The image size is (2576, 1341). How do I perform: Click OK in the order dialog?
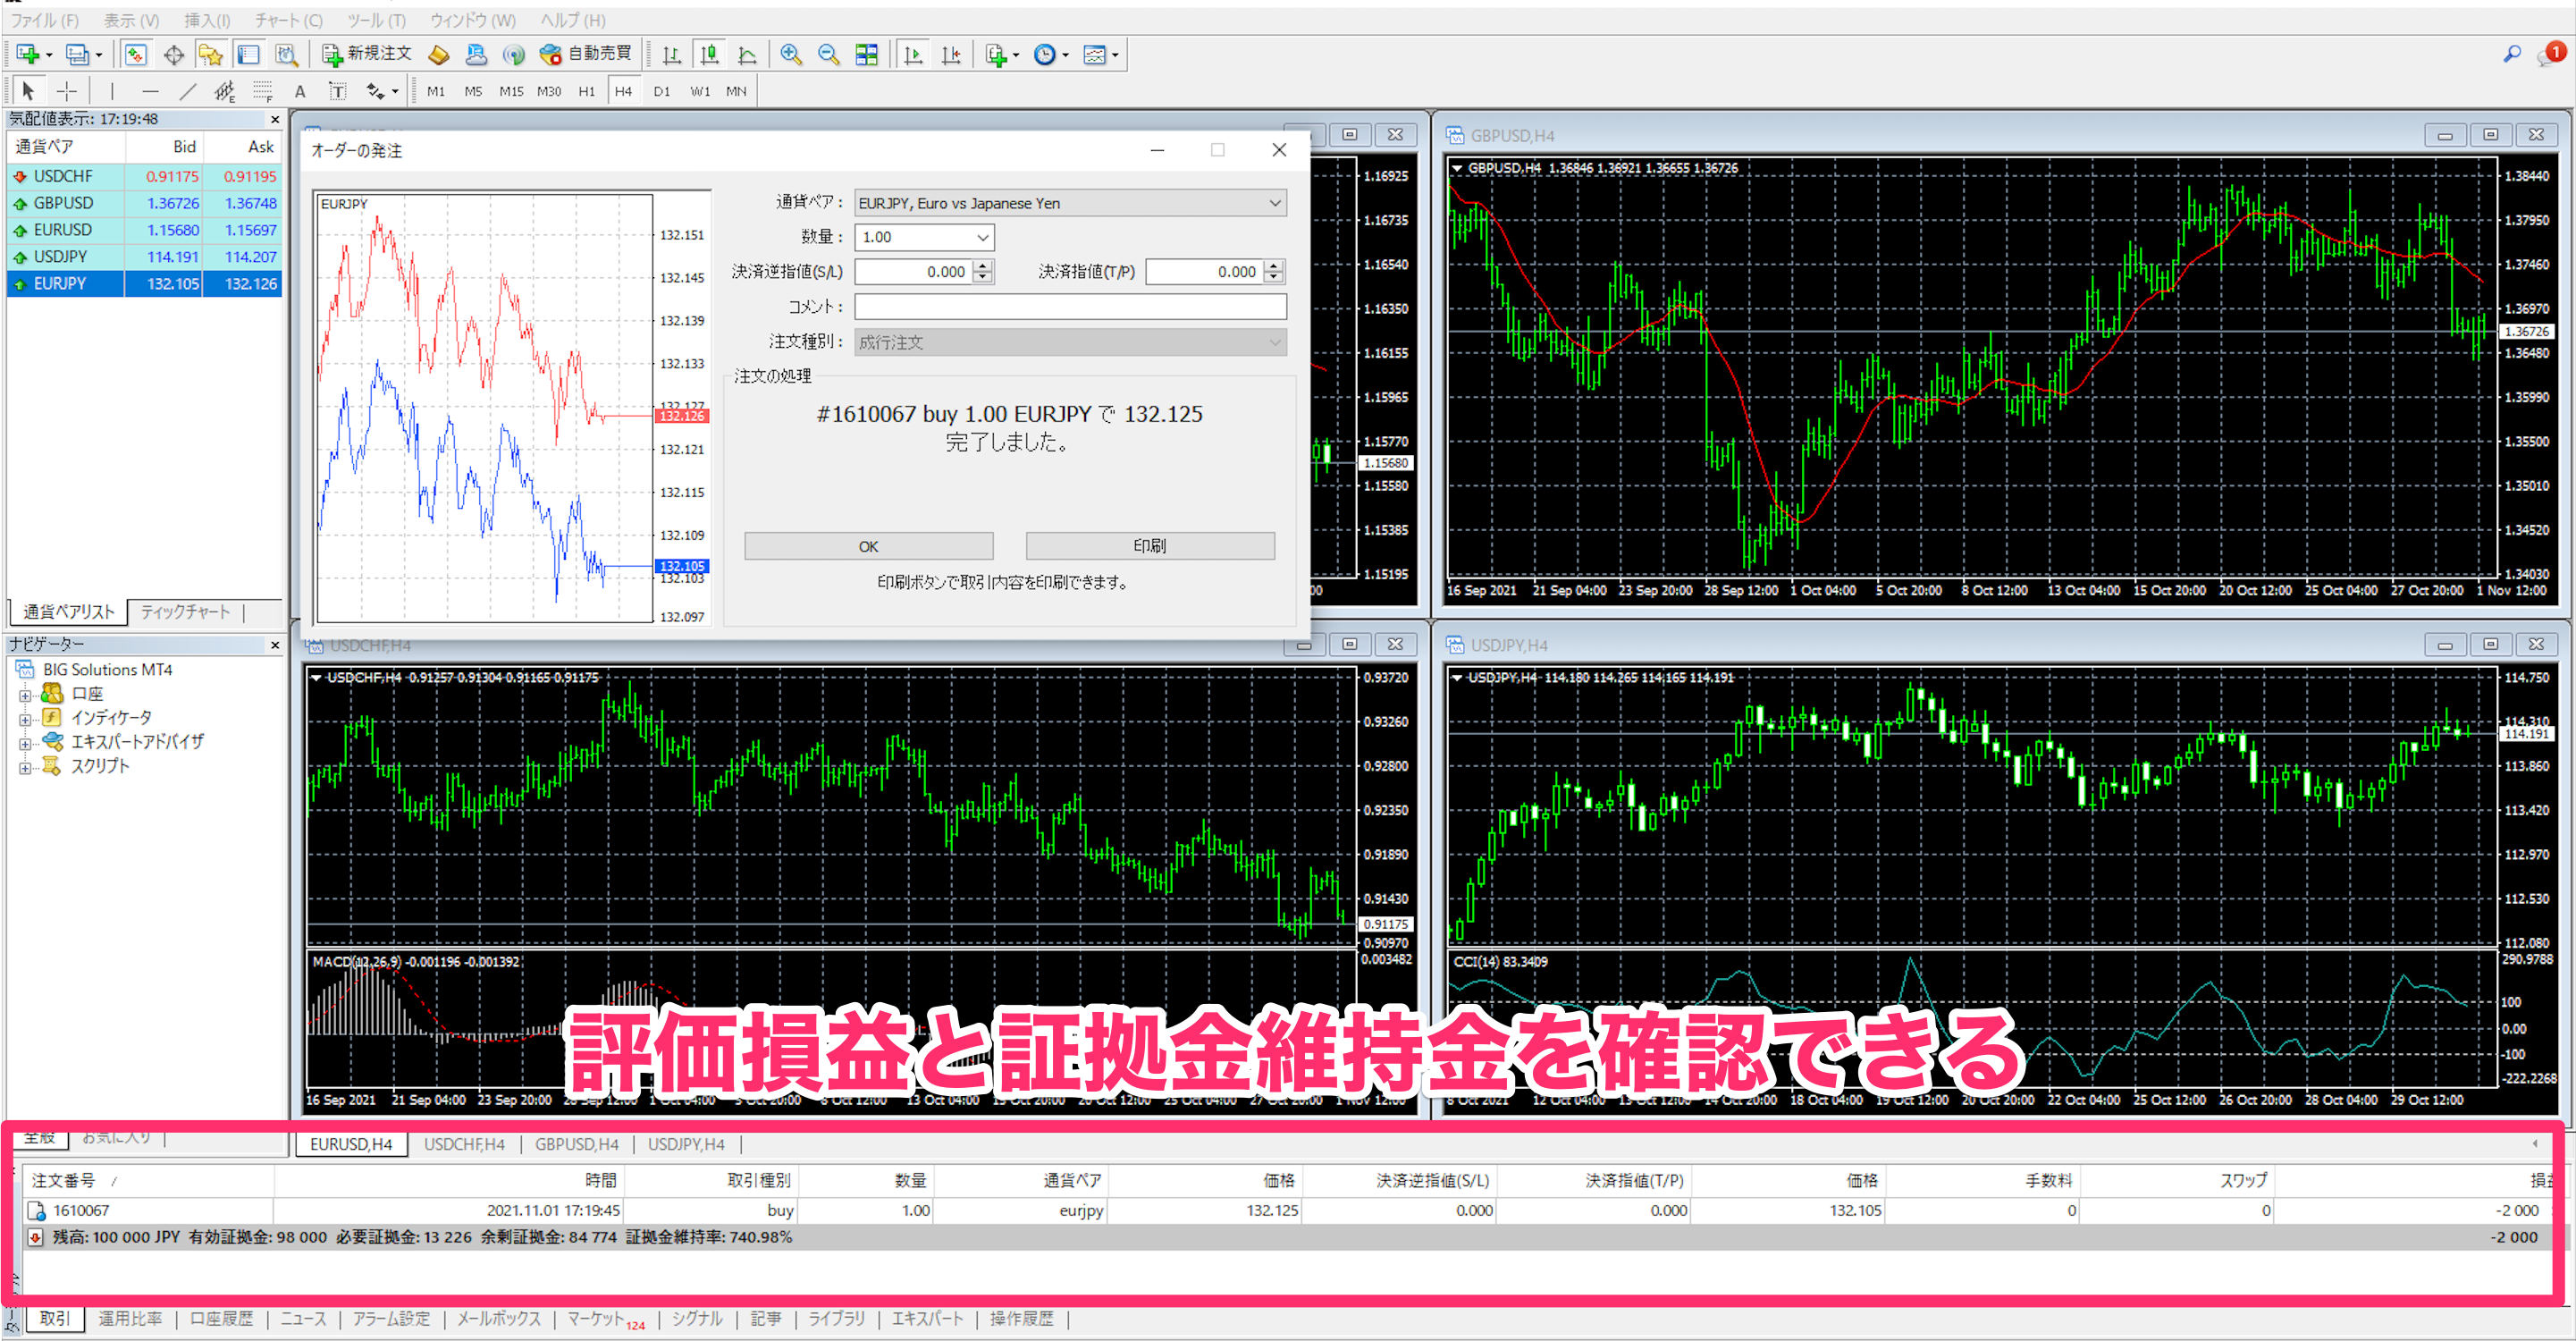click(868, 546)
